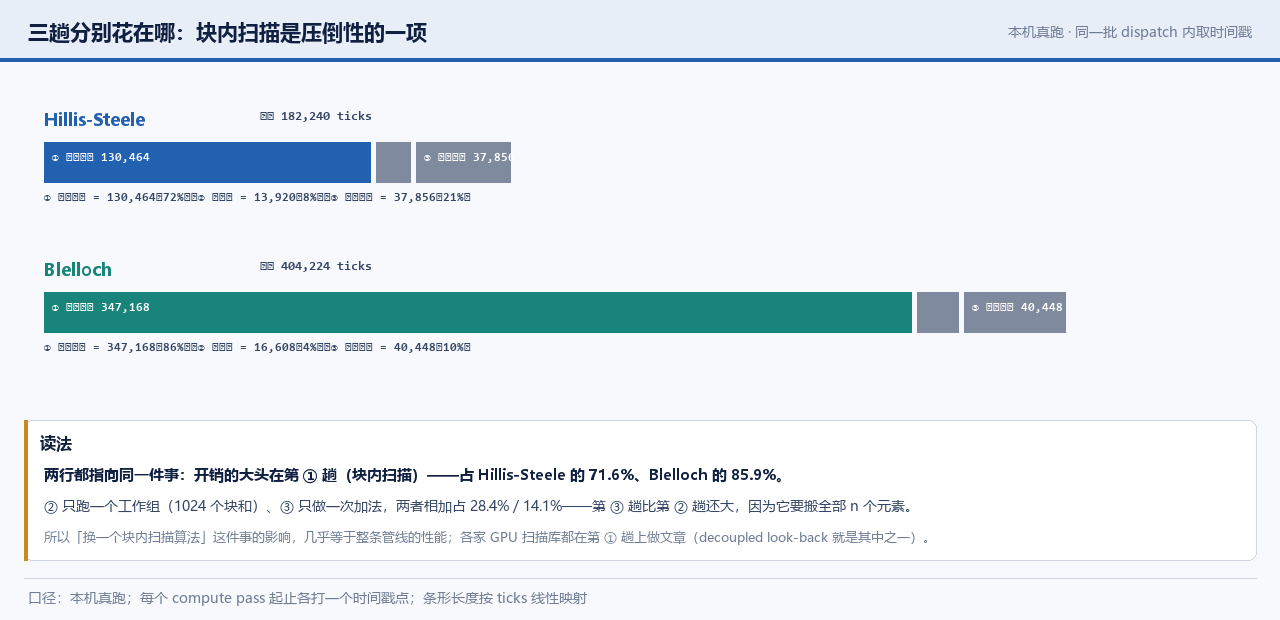Viewport: 1280px width, 620px height.
Task: Click the teal Blelloch bar segment 347,168
Action: pos(478,312)
